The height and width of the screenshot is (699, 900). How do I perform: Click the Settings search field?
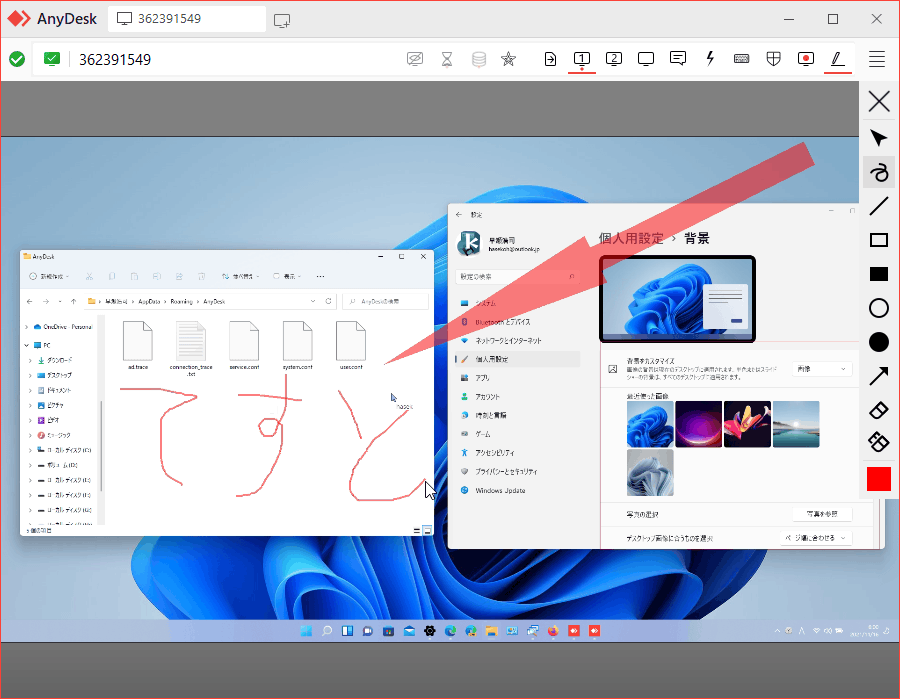pyautogui.click(x=517, y=277)
